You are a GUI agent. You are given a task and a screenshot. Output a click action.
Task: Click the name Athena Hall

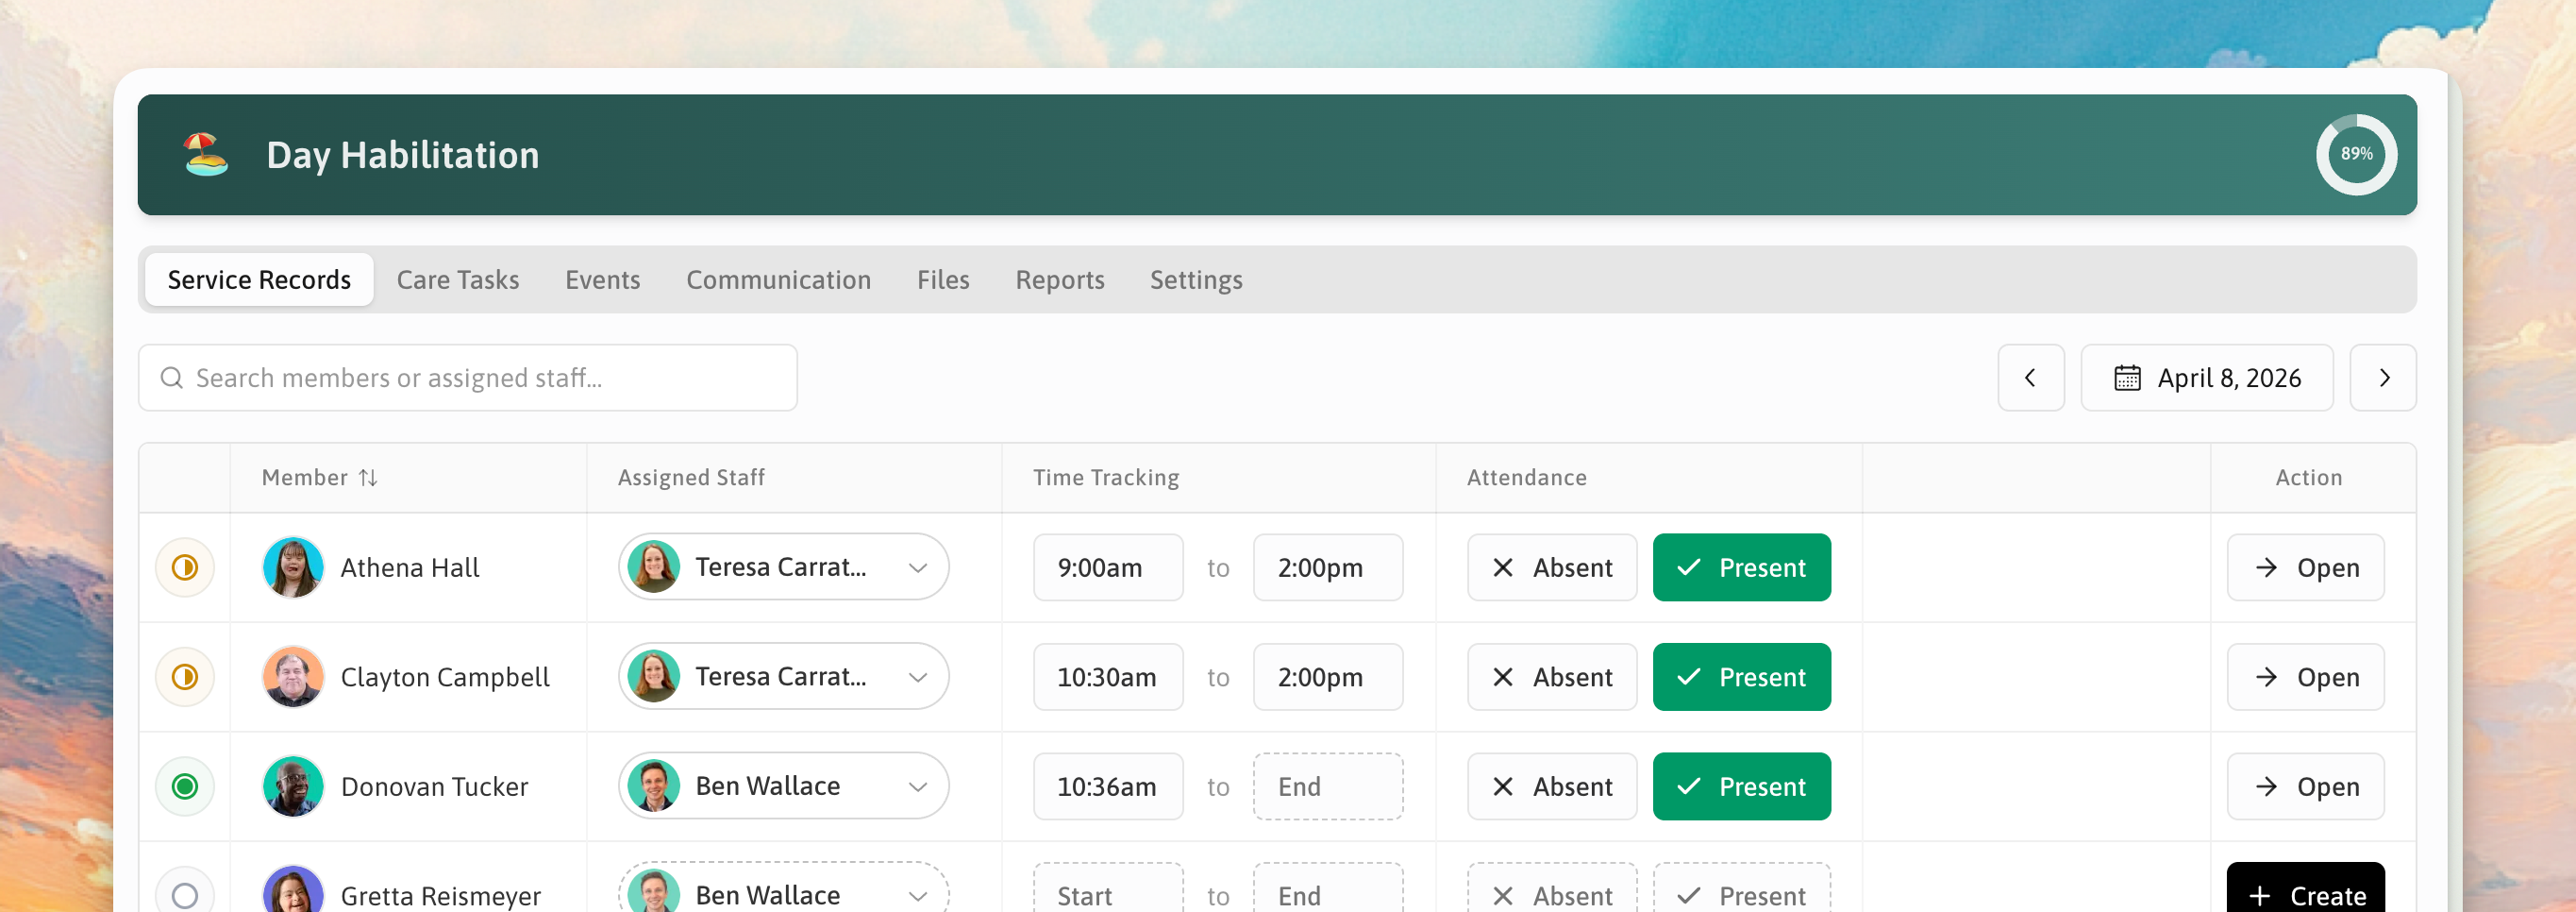tap(410, 568)
